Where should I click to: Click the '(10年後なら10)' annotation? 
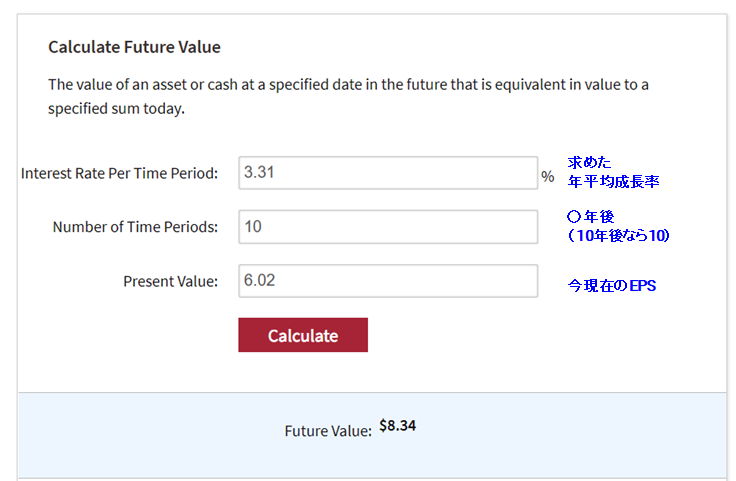tap(617, 235)
